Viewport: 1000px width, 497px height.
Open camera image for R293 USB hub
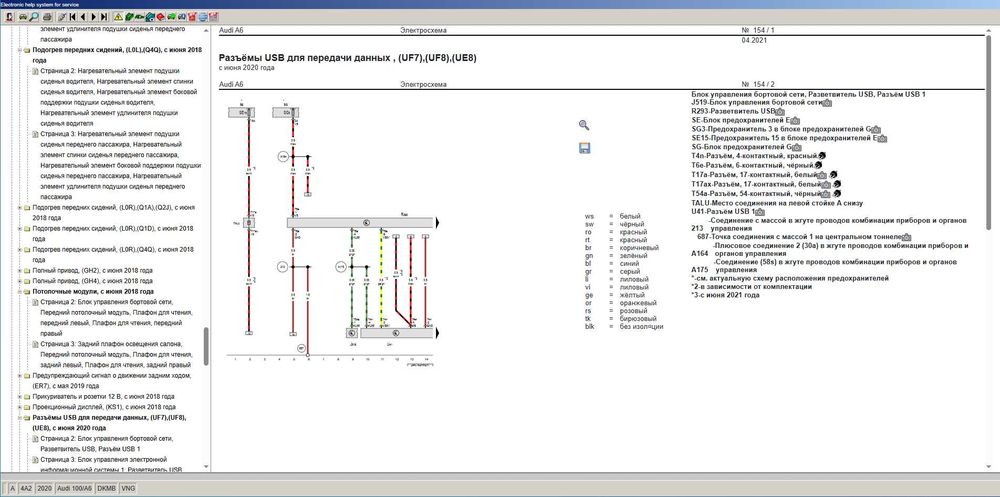[x=780, y=111]
